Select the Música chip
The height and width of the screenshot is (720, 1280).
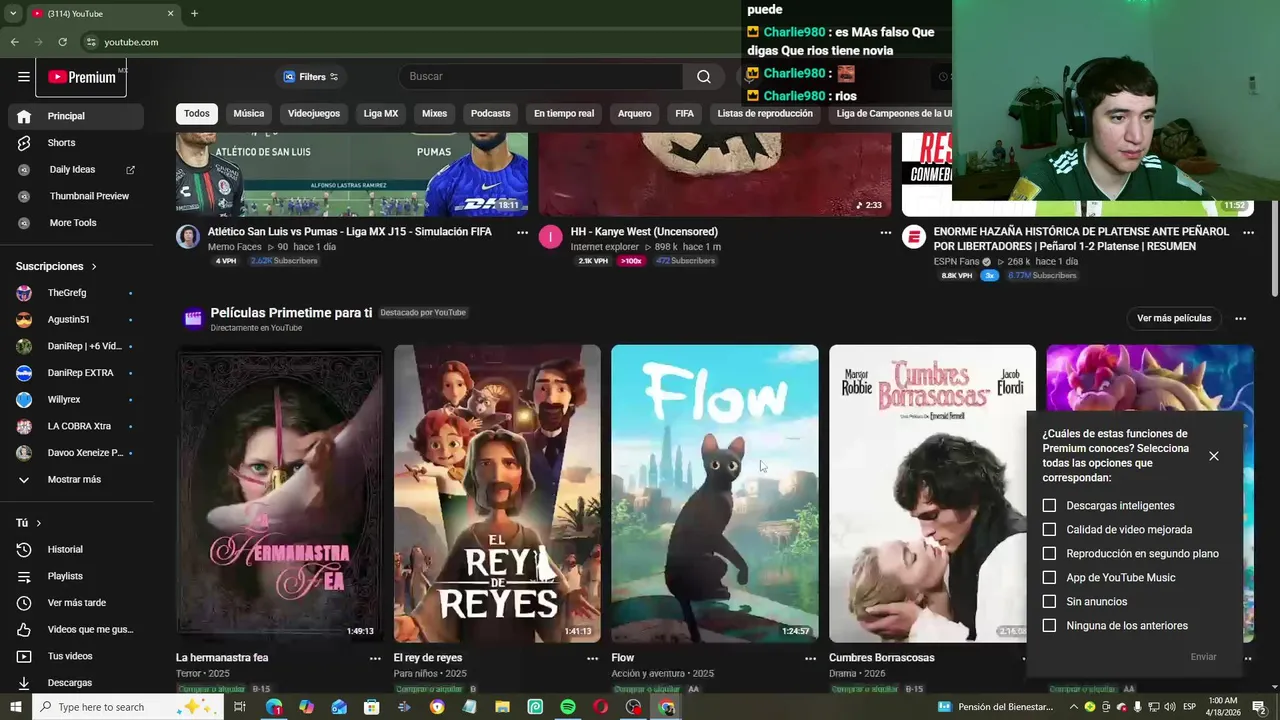249,114
